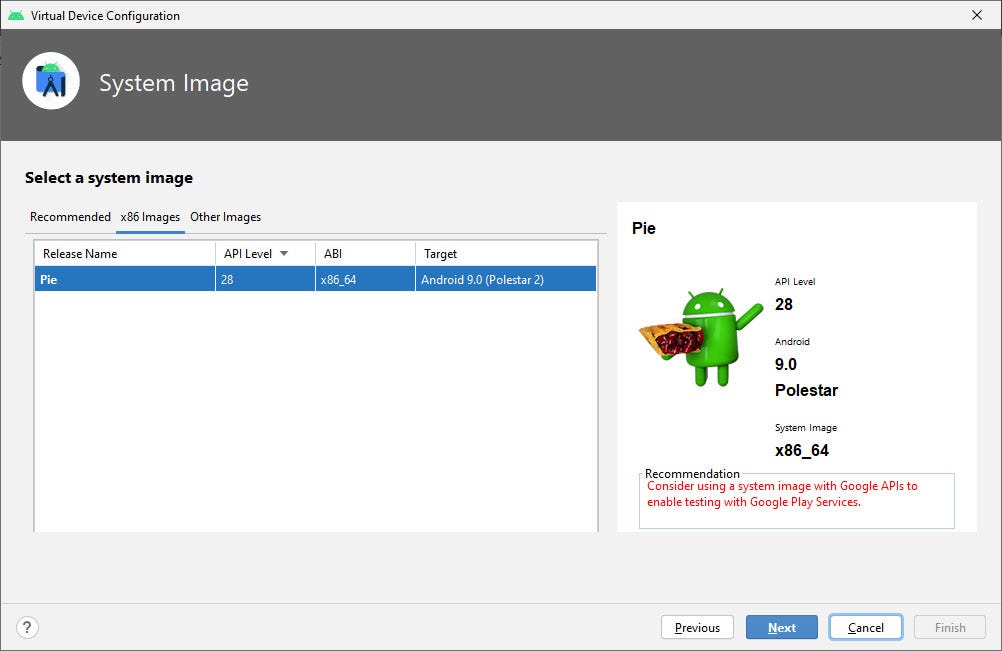This screenshot has width=1002, height=651.
Task: Toggle the API Level sort arrow
Action: 284,254
